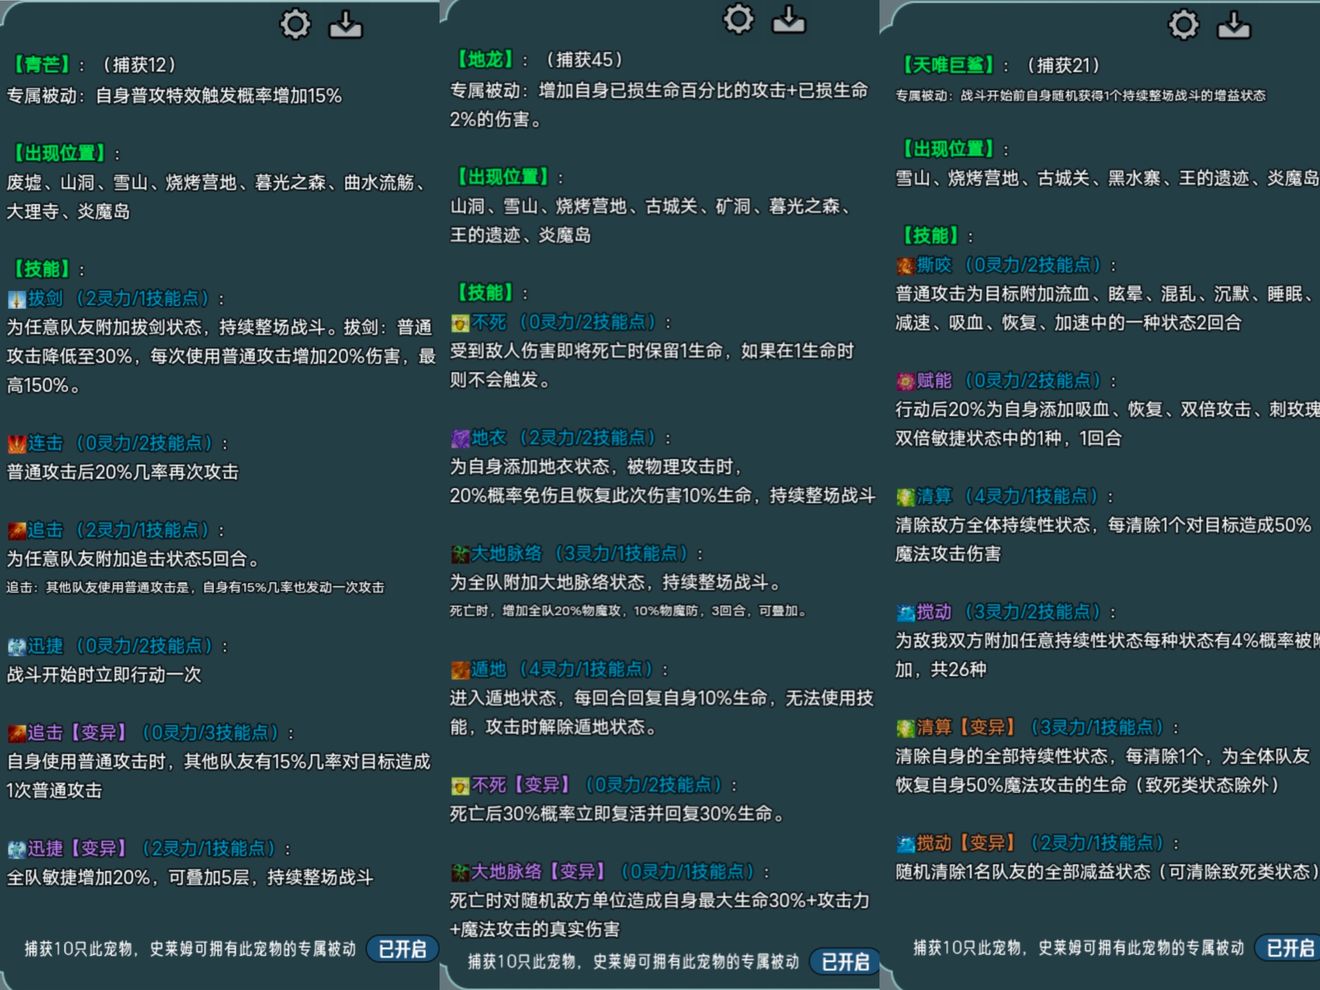The width and height of the screenshot is (1320, 990).
Task: Select the 赋能 skill icon
Action: tap(905, 381)
